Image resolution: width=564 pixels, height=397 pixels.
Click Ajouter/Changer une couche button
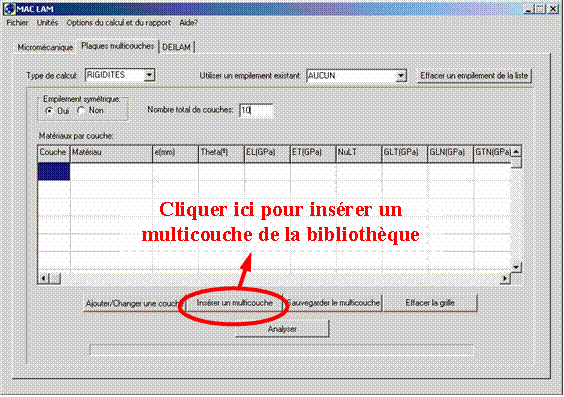tap(134, 304)
